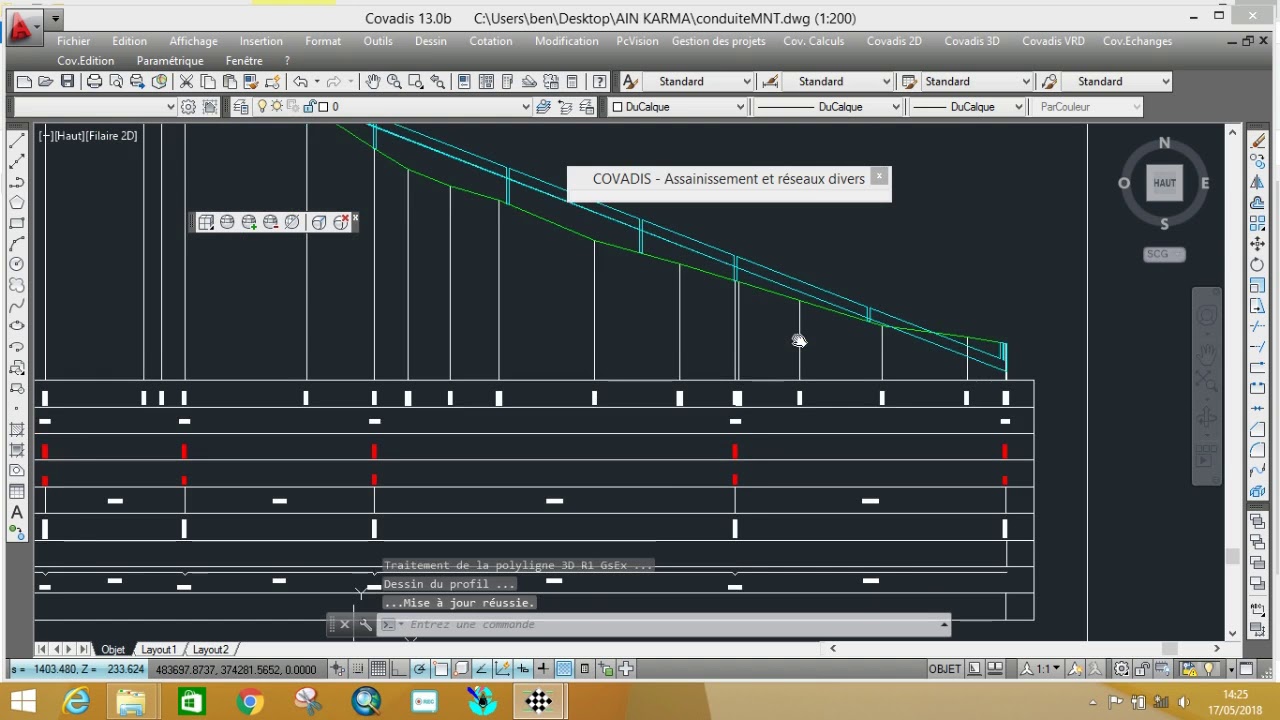Image resolution: width=1280 pixels, height=720 pixels.
Task: Select the Polygon drawing tool
Action: point(17,203)
